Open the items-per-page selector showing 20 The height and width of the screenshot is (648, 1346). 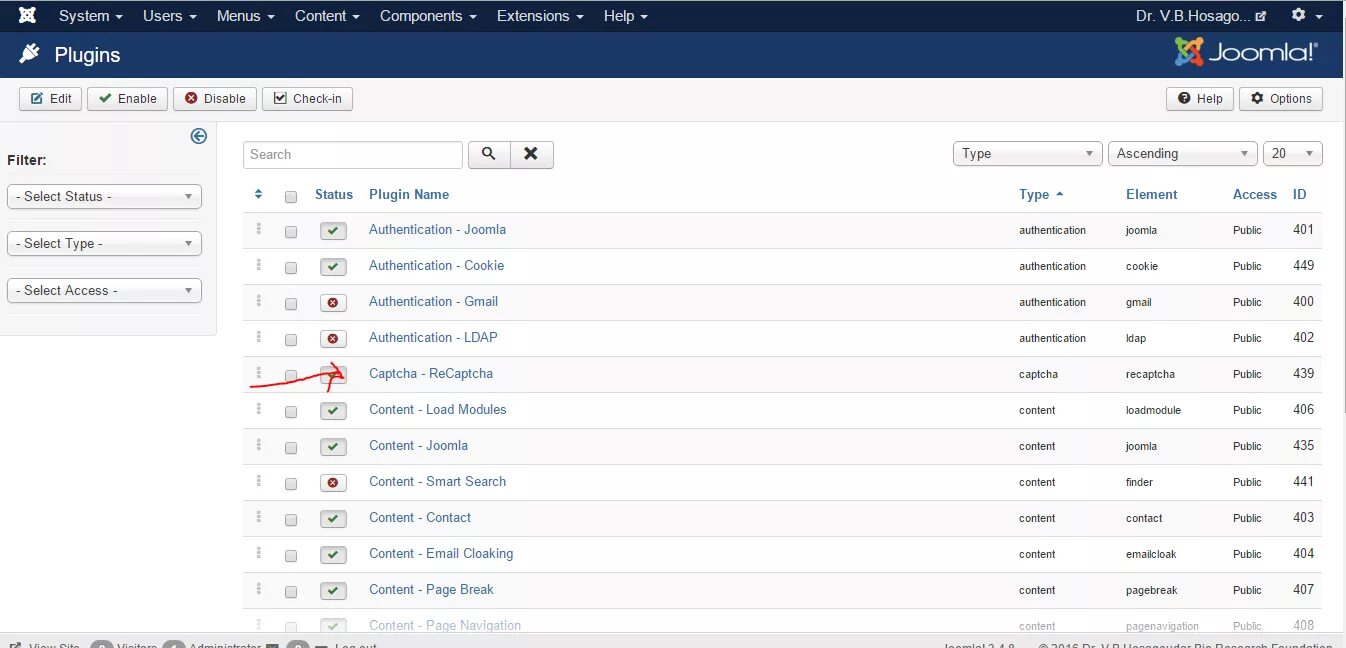pyautogui.click(x=1292, y=153)
